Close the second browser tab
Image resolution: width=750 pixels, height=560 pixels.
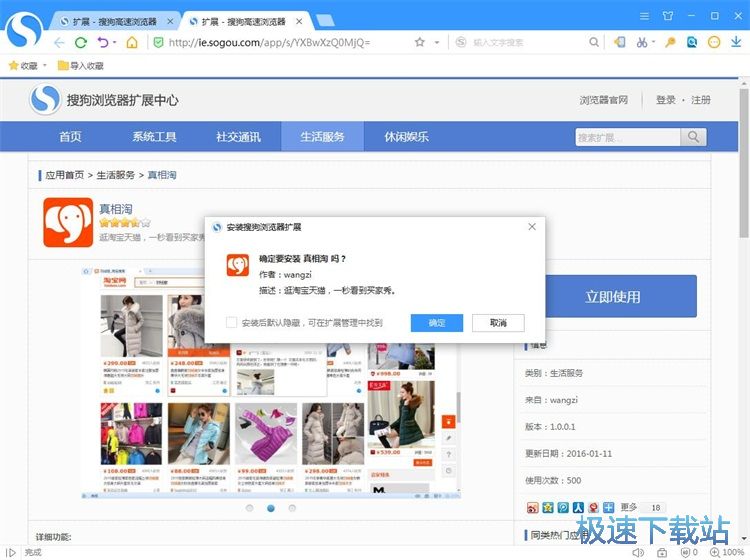tap(299, 22)
